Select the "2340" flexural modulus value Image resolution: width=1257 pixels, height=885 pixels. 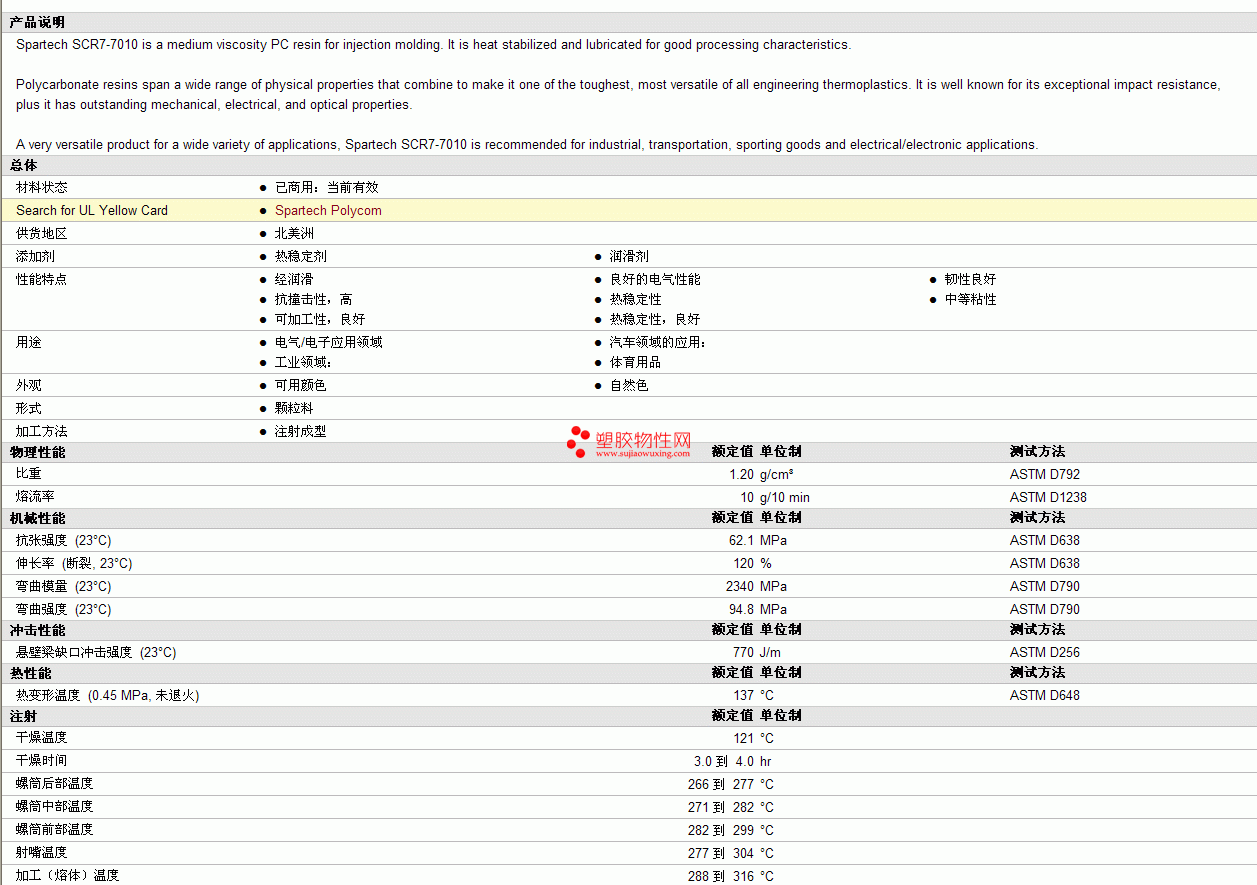coord(740,586)
